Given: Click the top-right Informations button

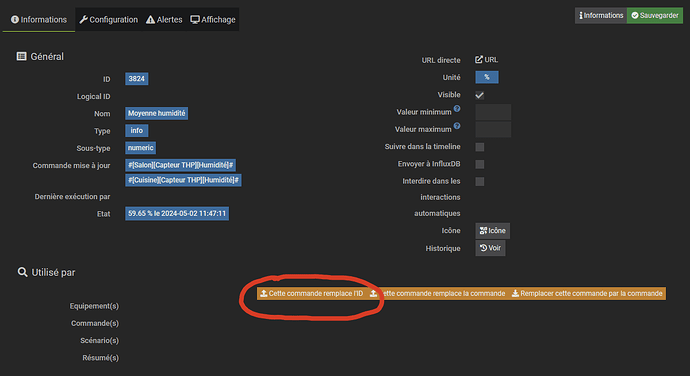Looking at the screenshot, I should [x=601, y=15].
